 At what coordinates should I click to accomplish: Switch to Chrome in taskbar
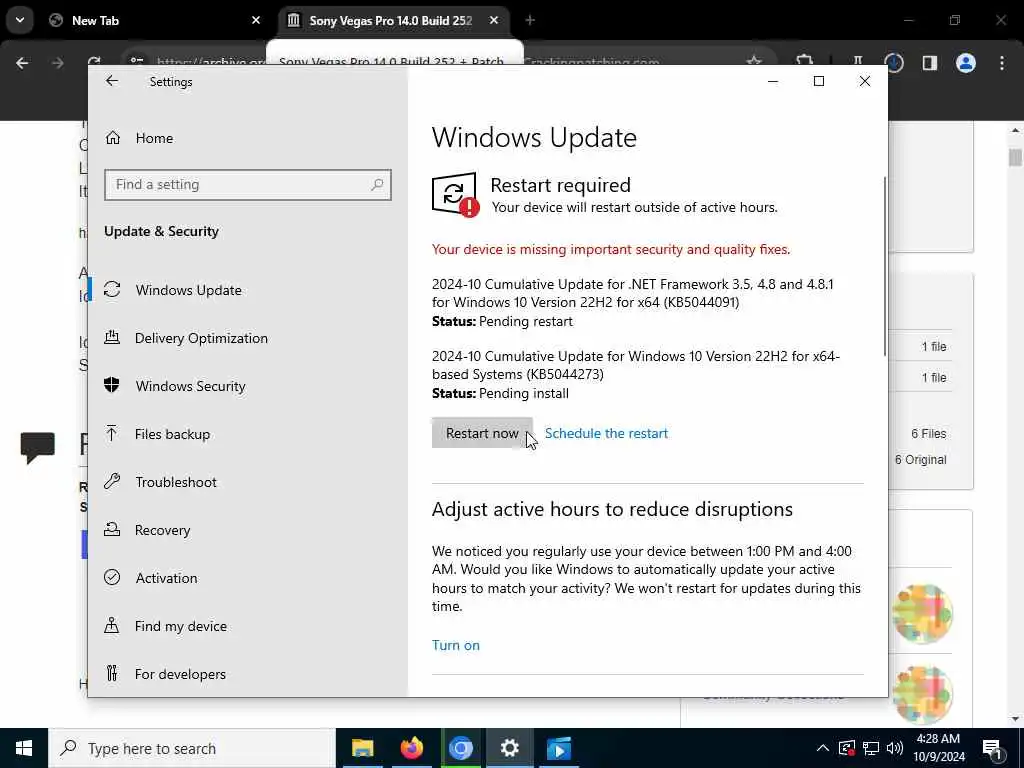(460, 748)
